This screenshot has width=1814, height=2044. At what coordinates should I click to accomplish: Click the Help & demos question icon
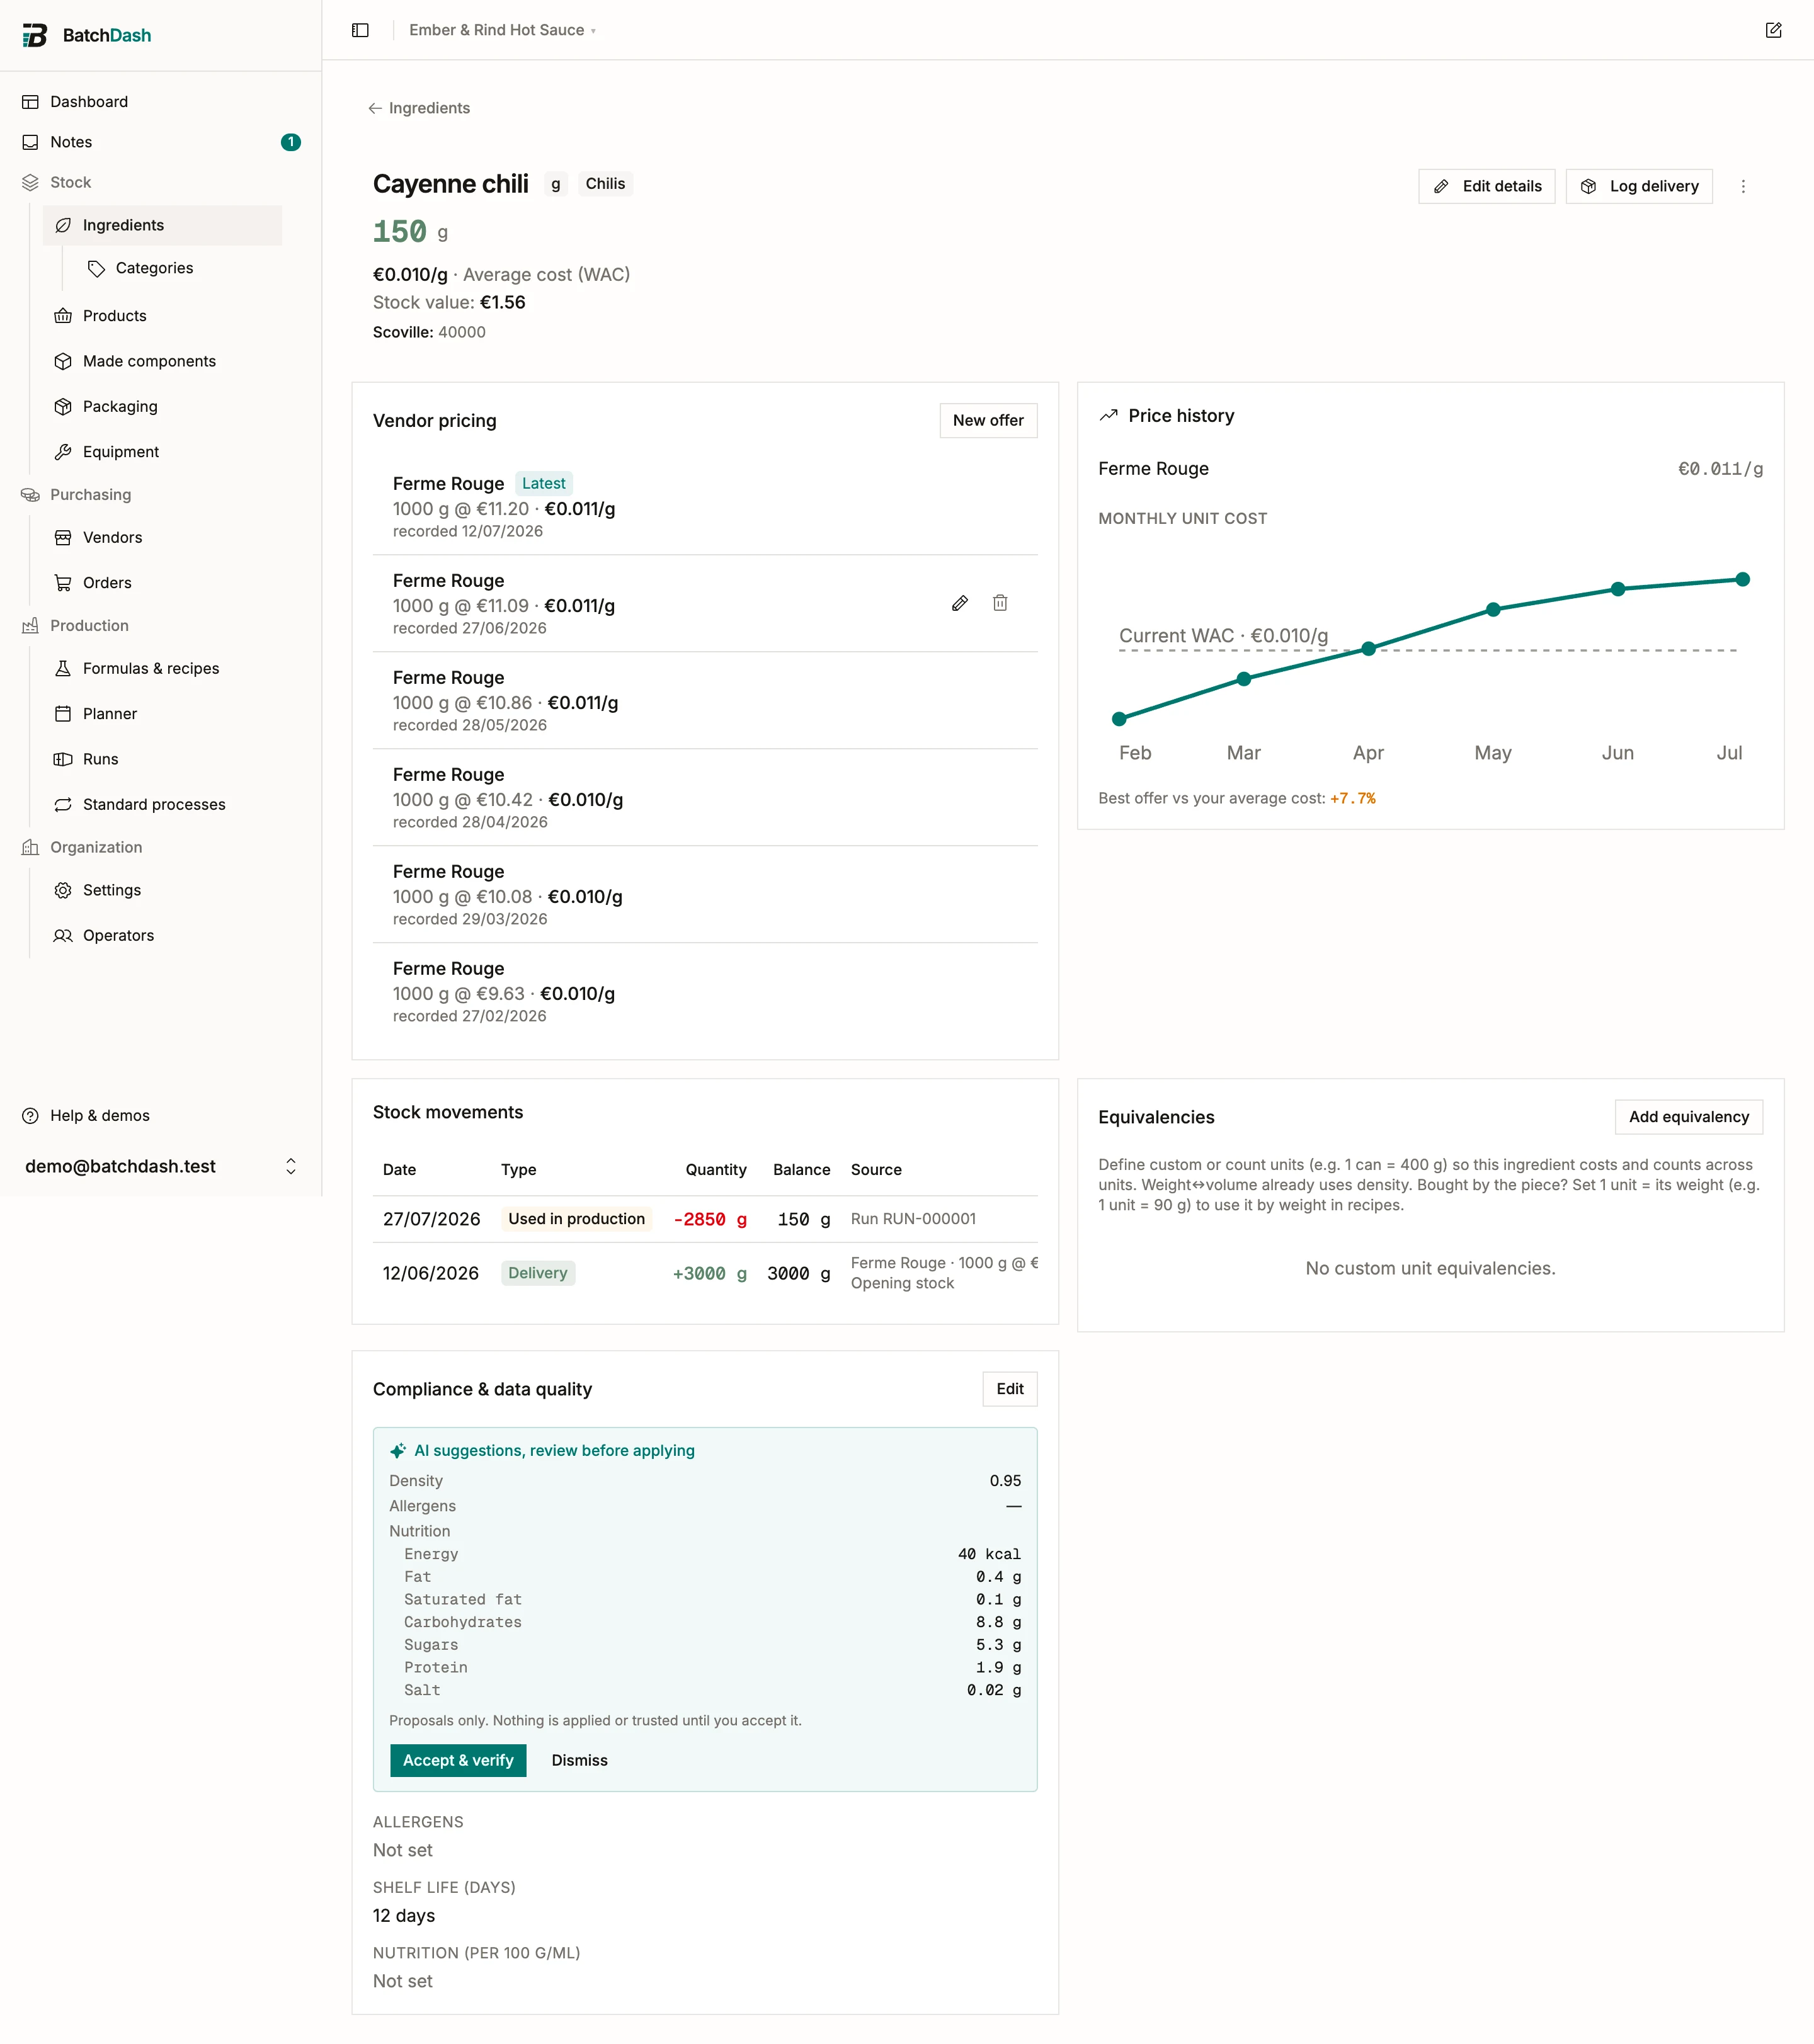coord(31,1116)
